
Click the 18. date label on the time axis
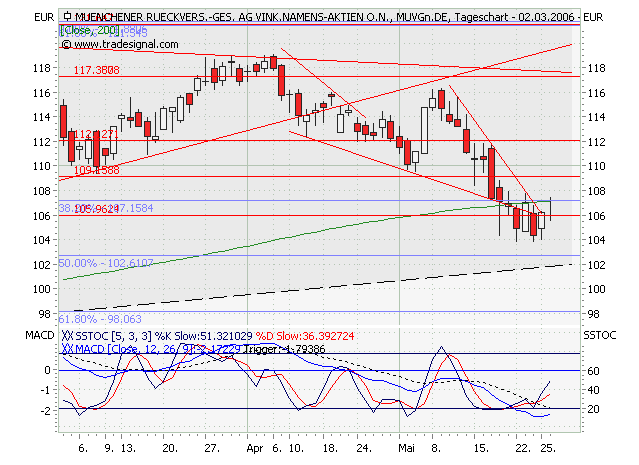(330, 448)
